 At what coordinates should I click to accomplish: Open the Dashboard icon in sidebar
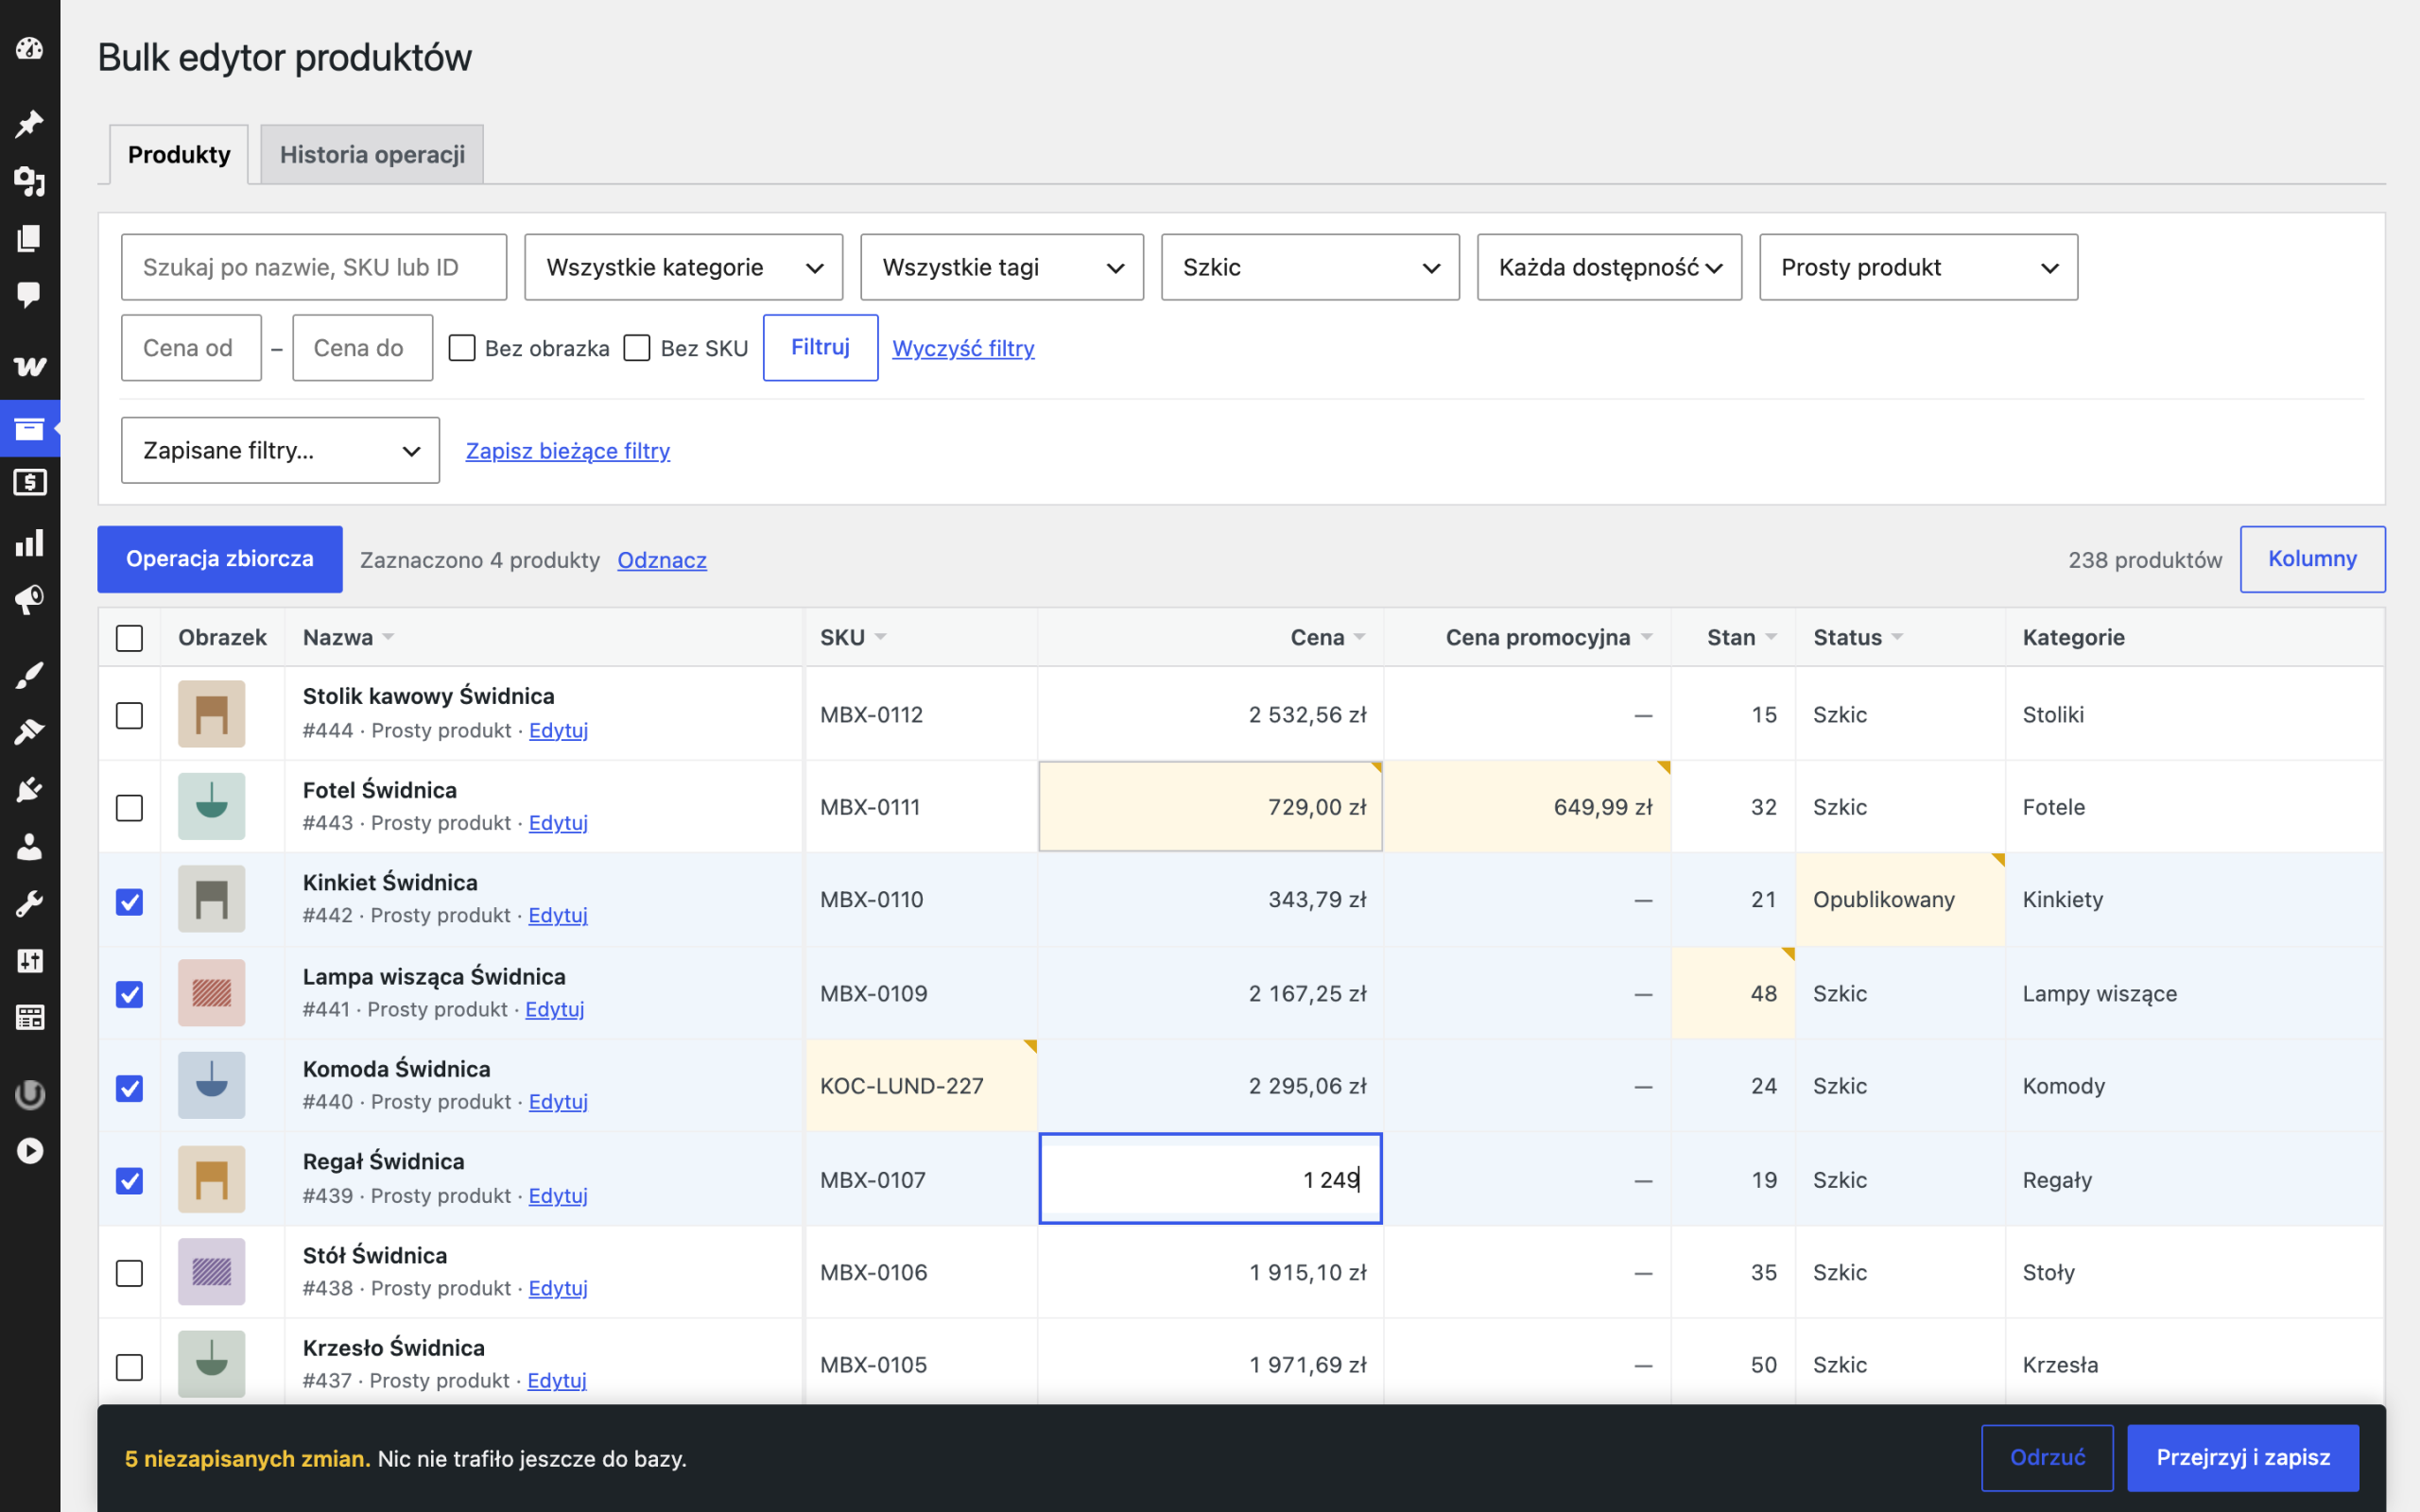pos(29,48)
